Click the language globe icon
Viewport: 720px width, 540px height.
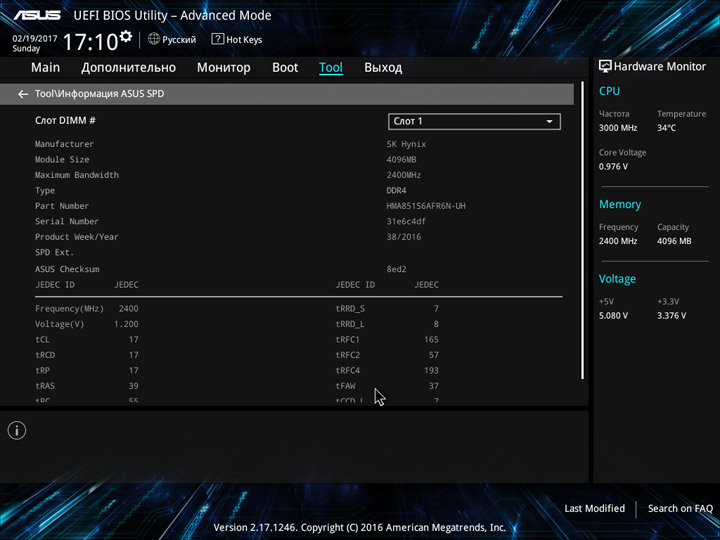click(154, 39)
